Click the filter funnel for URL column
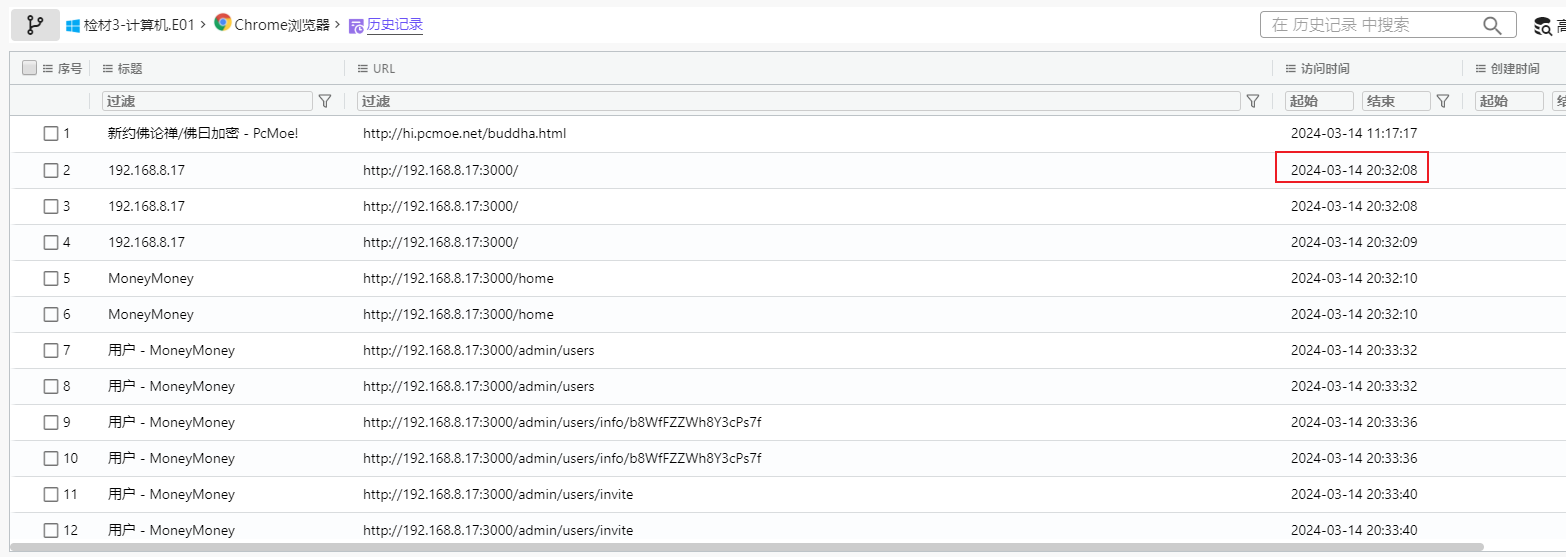The width and height of the screenshot is (1566, 557). pyautogui.click(x=1252, y=101)
